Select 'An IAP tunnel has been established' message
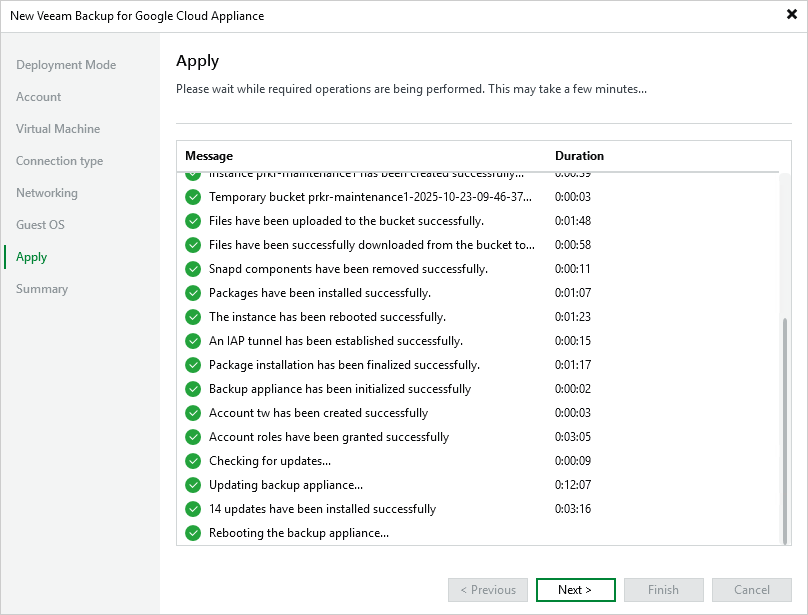 335,341
